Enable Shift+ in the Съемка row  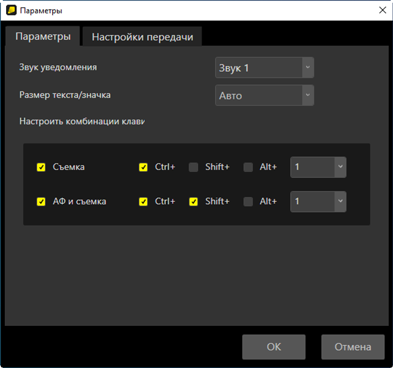(193, 167)
